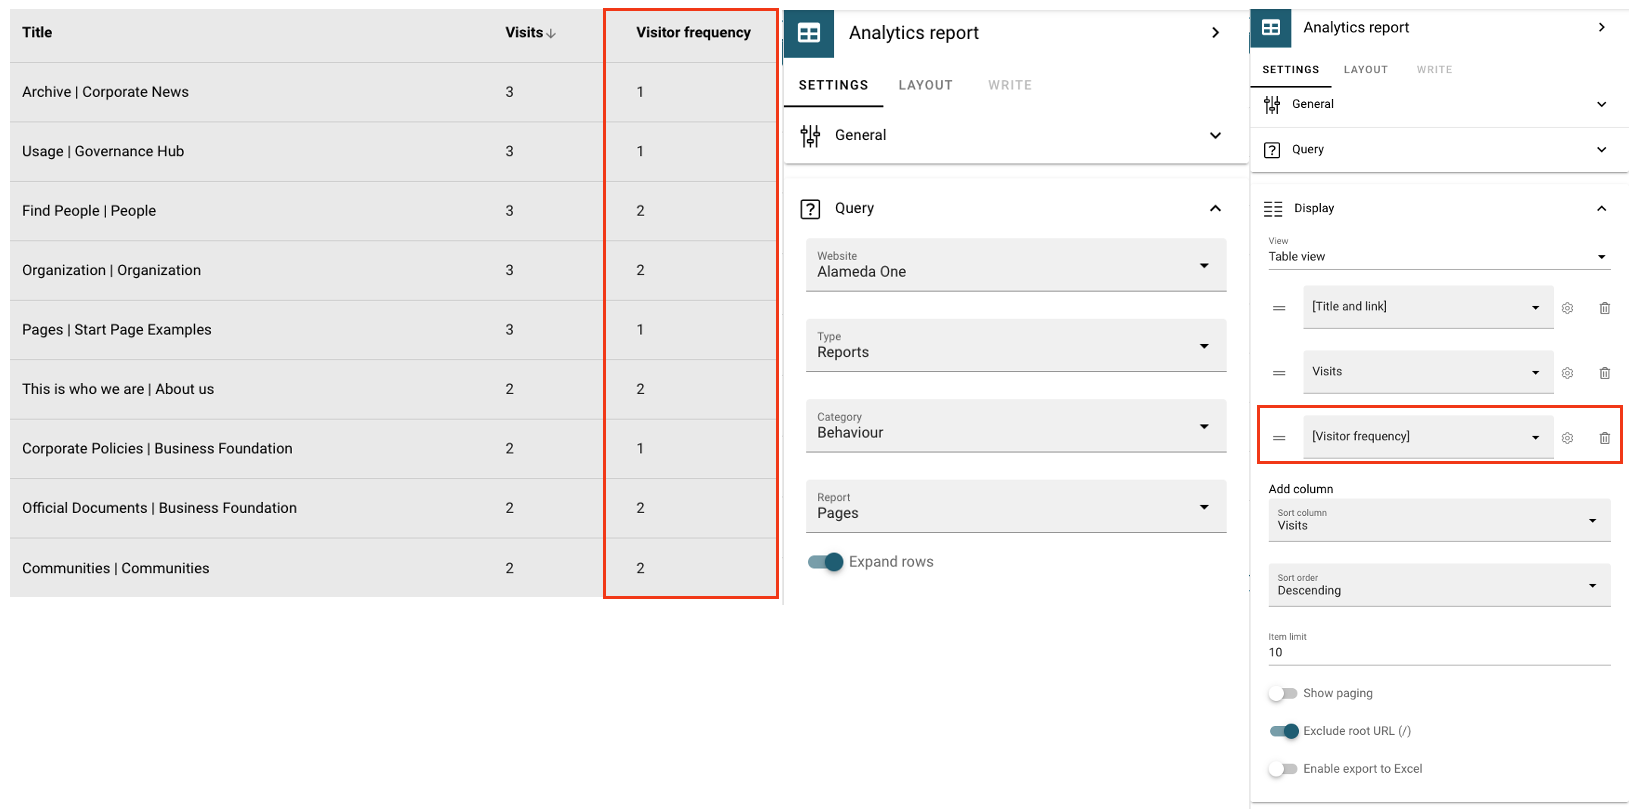Switch to the LAYOUT tab in middle panel
The width and height of the screenshot is (1638, 809).
925,85
